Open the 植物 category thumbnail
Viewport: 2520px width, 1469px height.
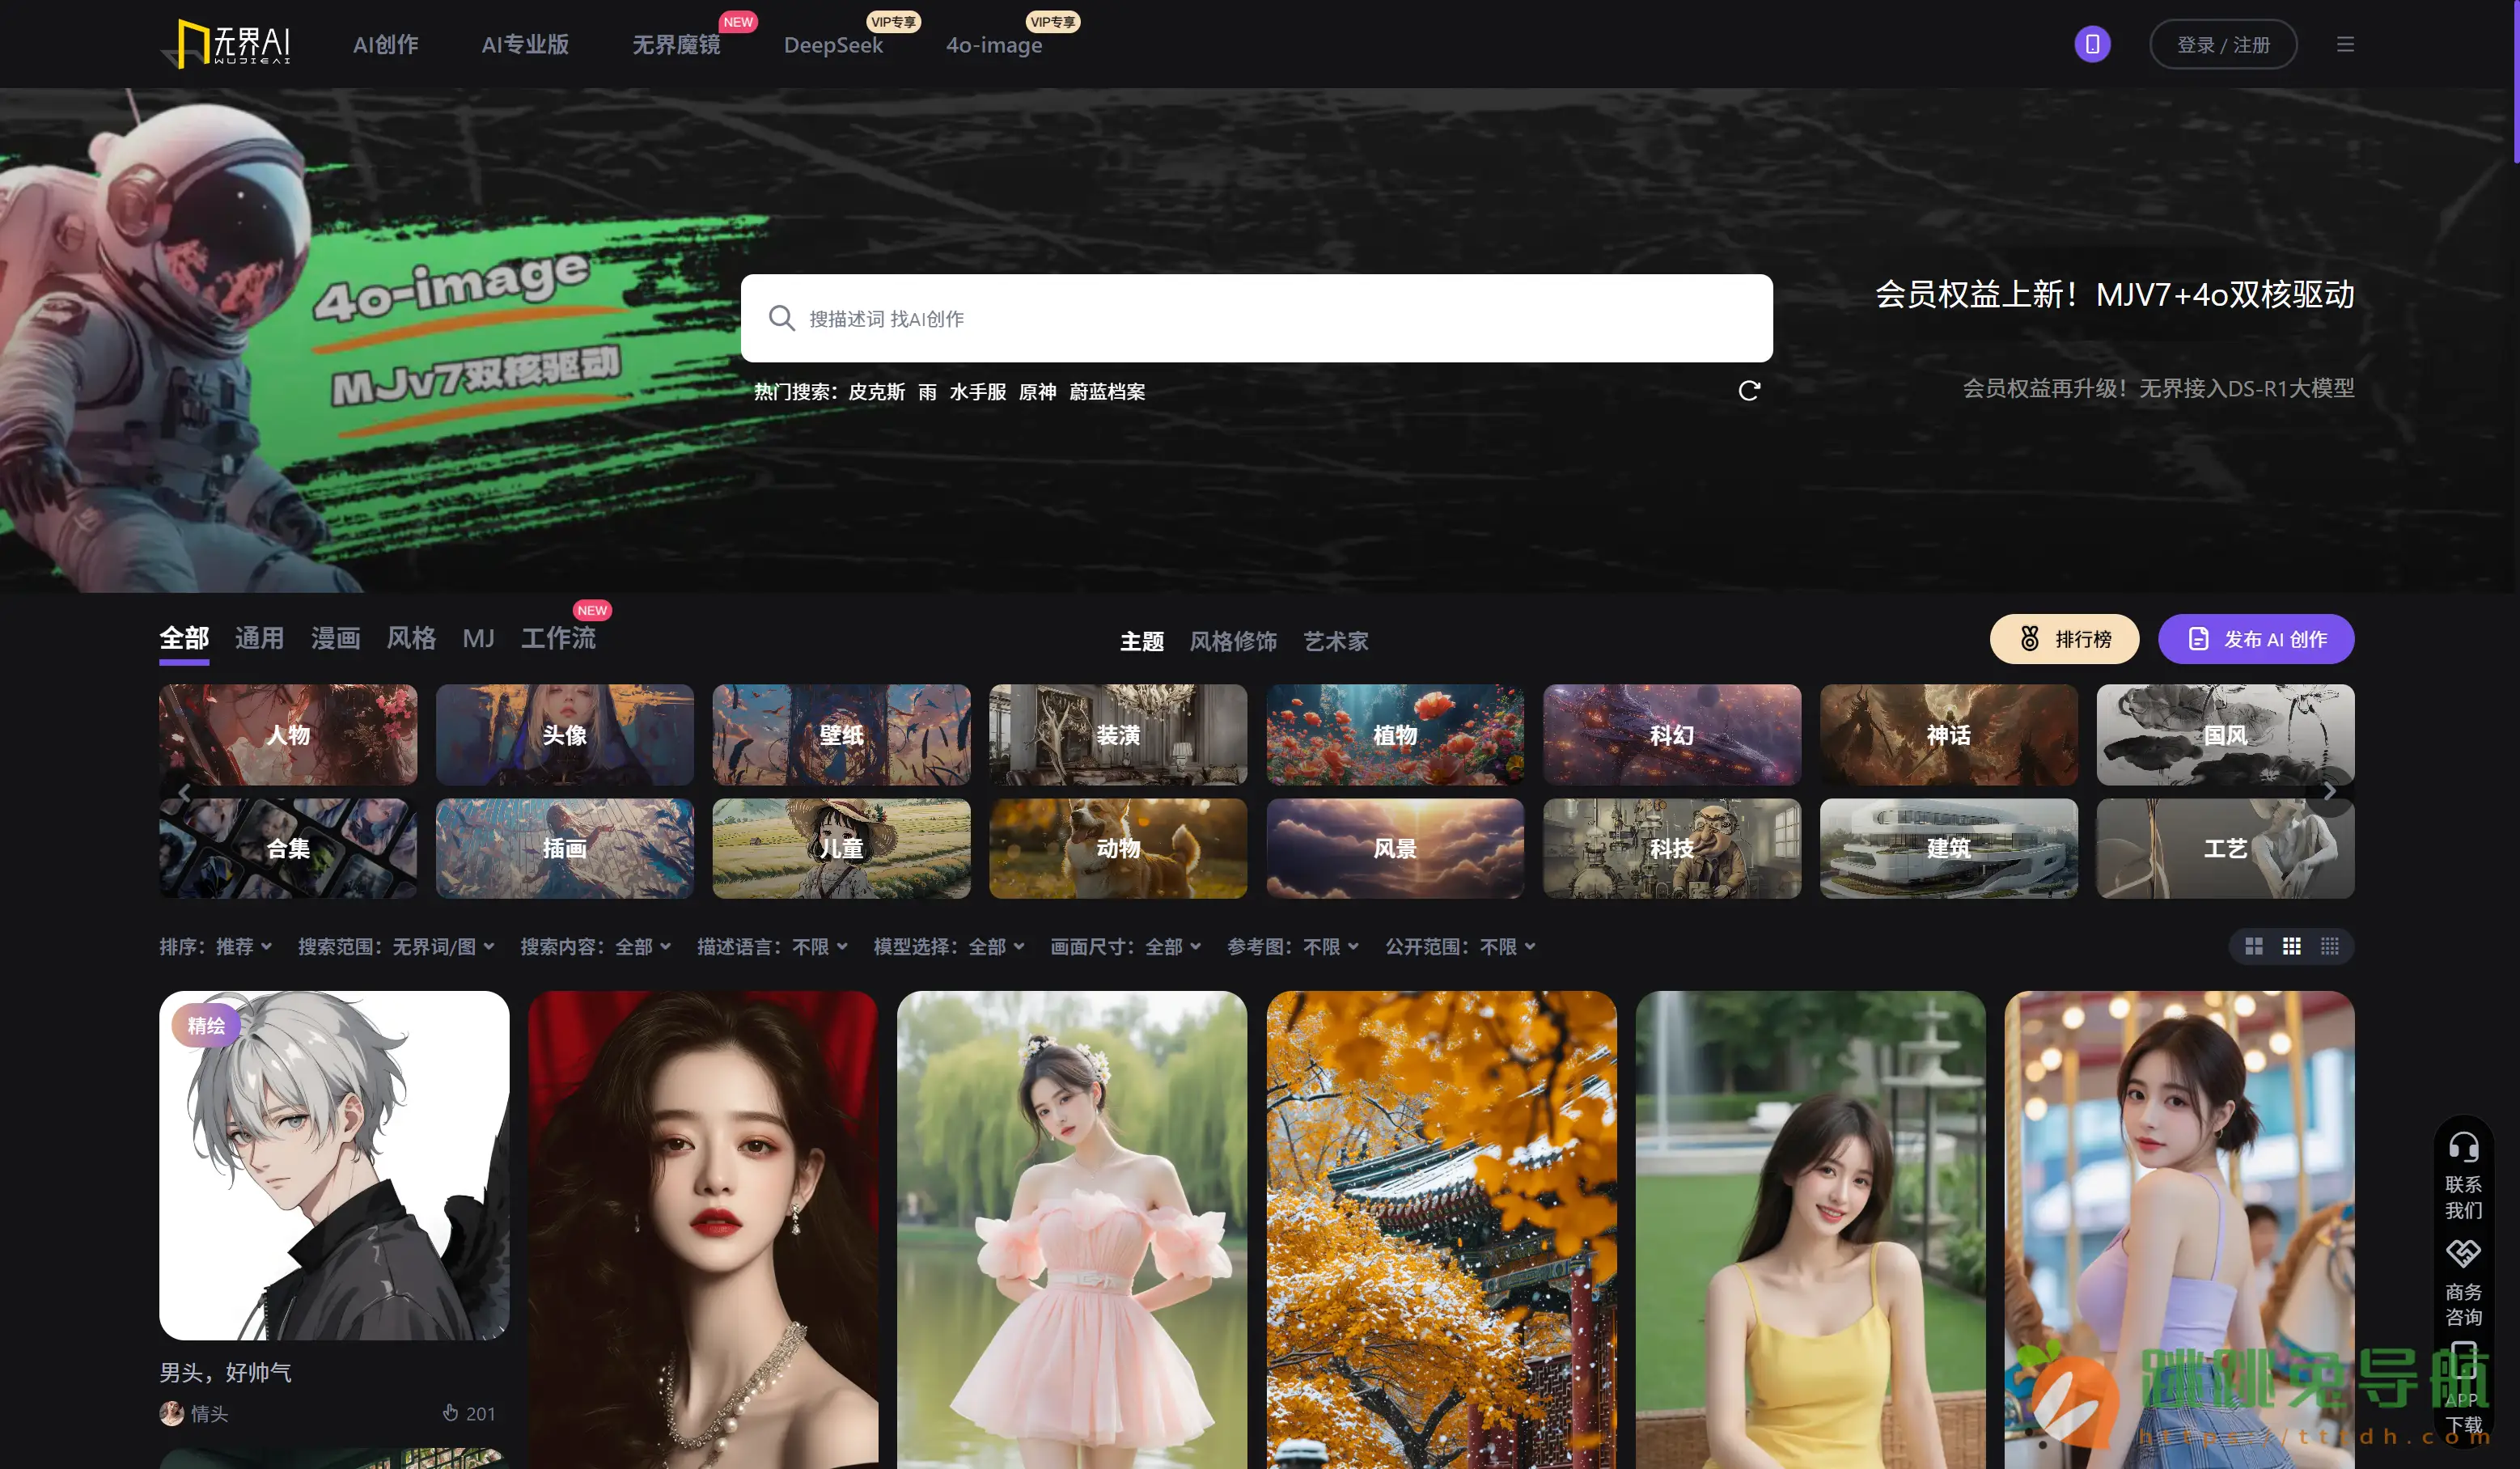click(1395, 735)
